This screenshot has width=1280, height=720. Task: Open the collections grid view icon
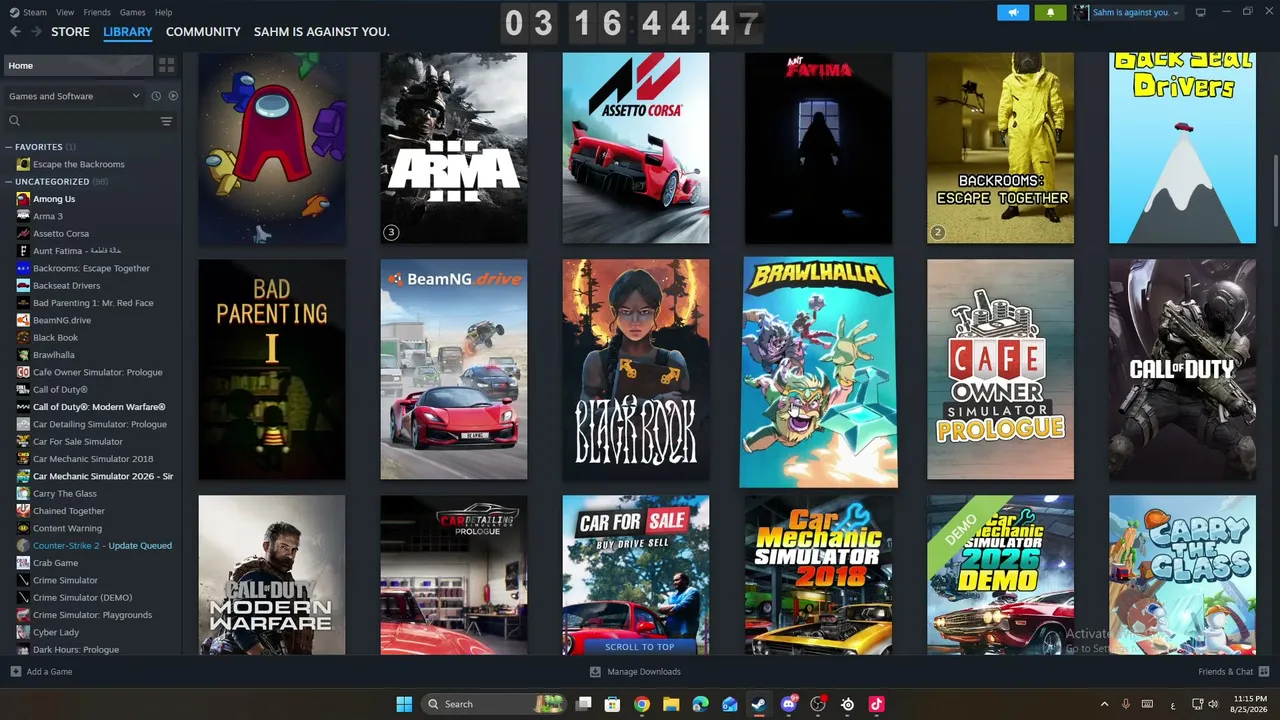click(166, 65)
